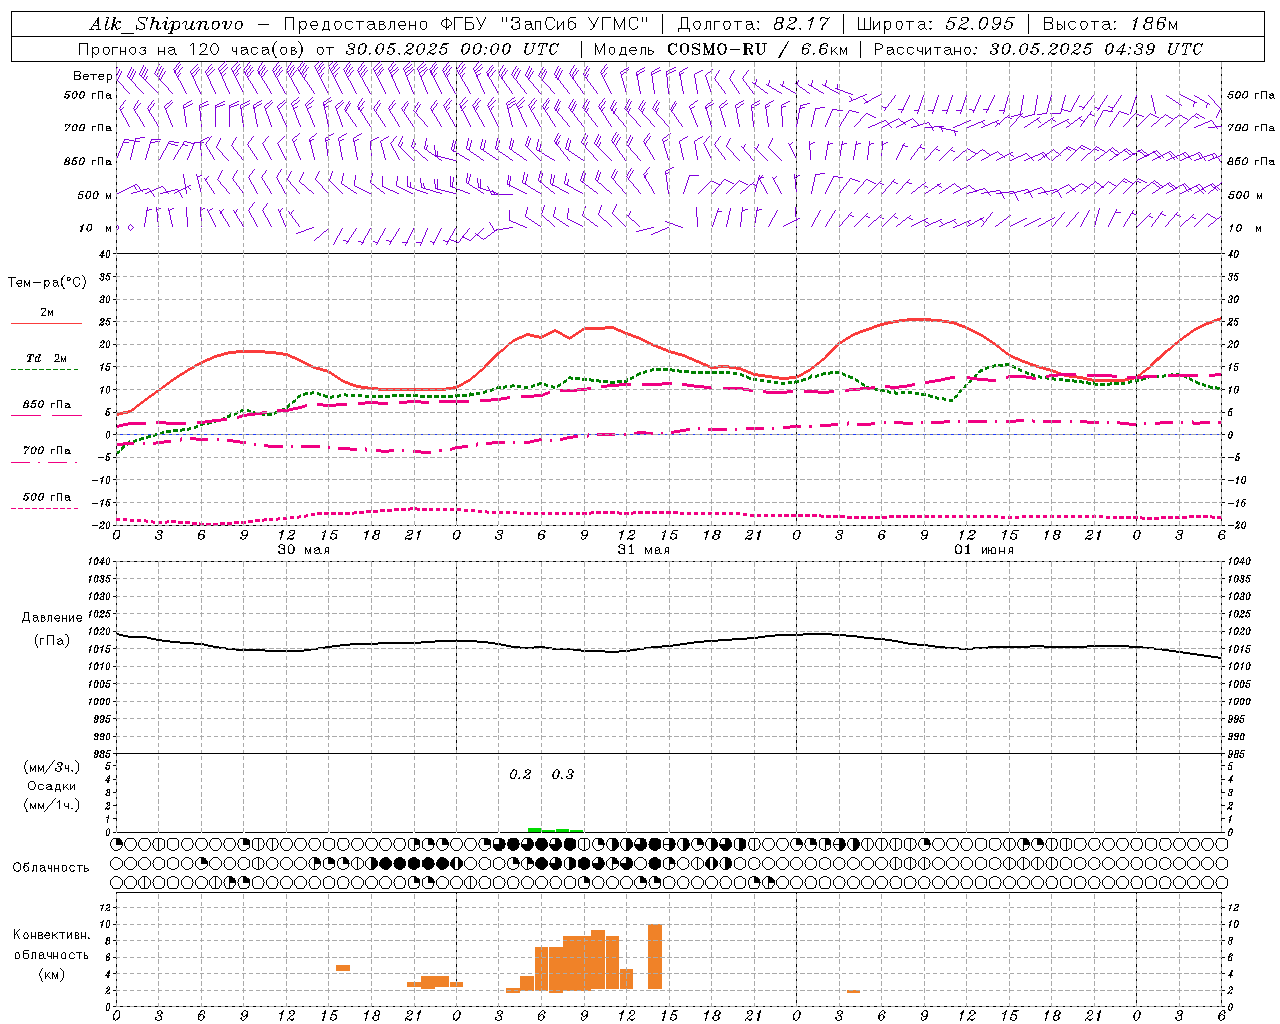
Task: Click the red solid line sample under "2м" legend
Action: point(46,324)
